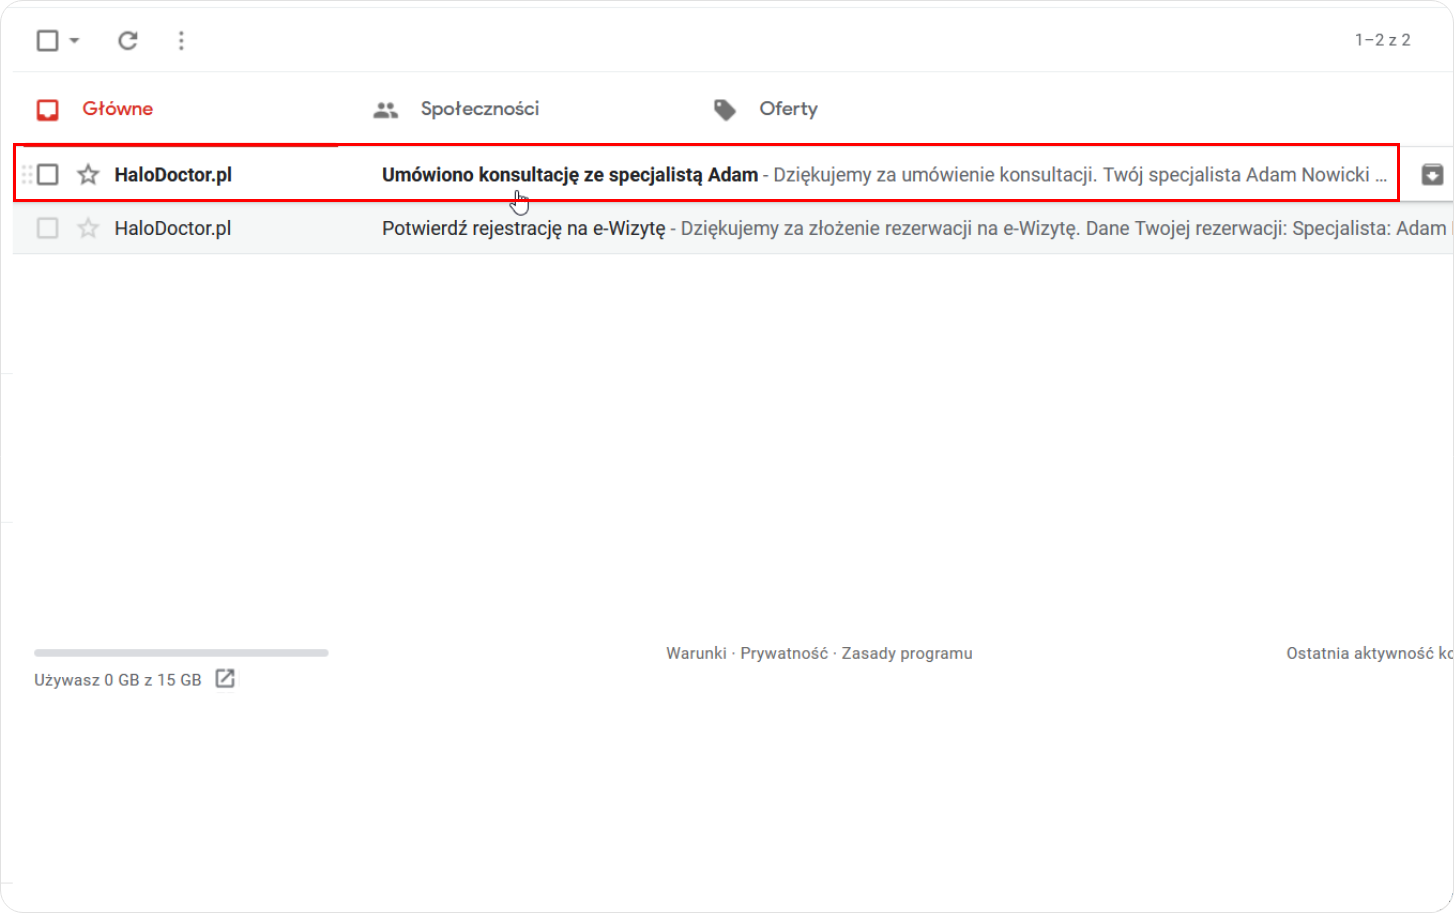Open the Prywatność link
1454x913 pixels.
[x=784, y=653]
